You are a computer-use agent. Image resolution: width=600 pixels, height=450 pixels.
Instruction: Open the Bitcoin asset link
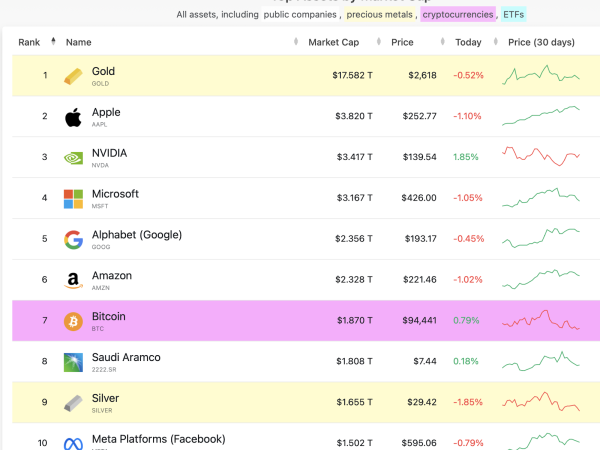coord(109,316)
